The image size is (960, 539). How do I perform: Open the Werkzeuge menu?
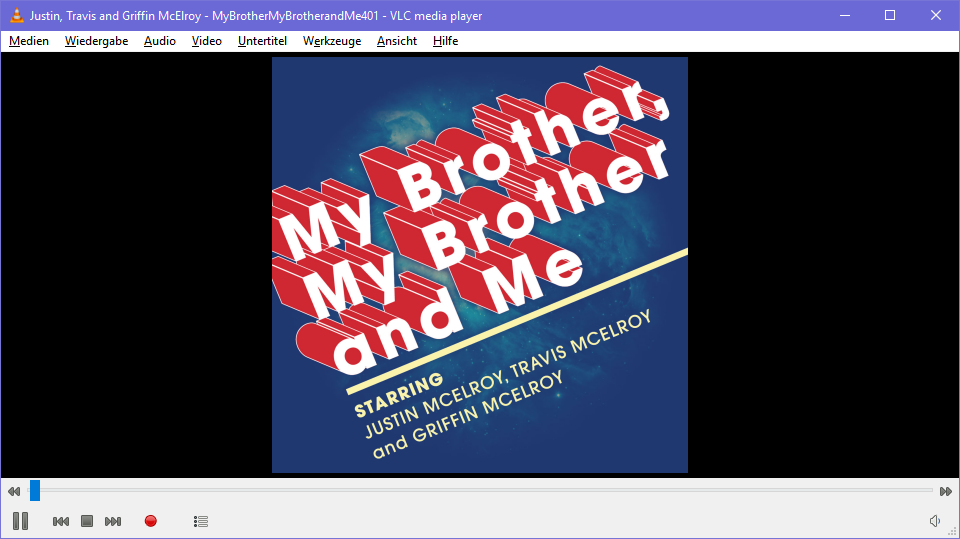point(331,41)
